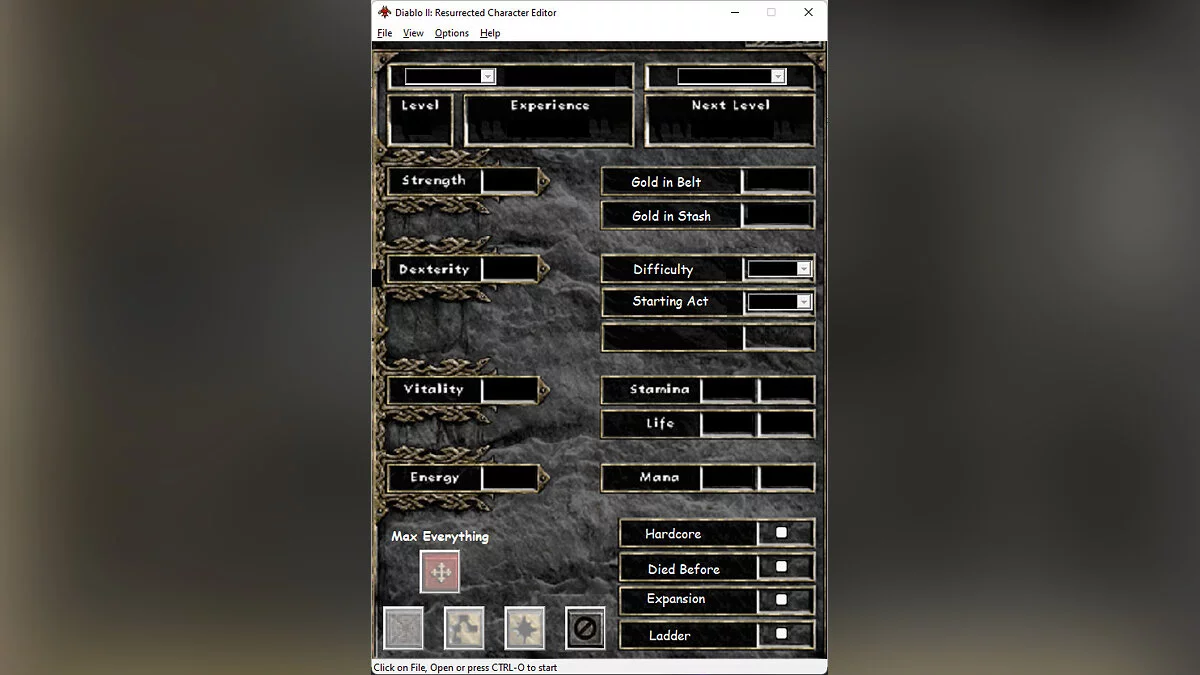
Task: Tick the Died Before checkbox
Action: click(782, 567)
